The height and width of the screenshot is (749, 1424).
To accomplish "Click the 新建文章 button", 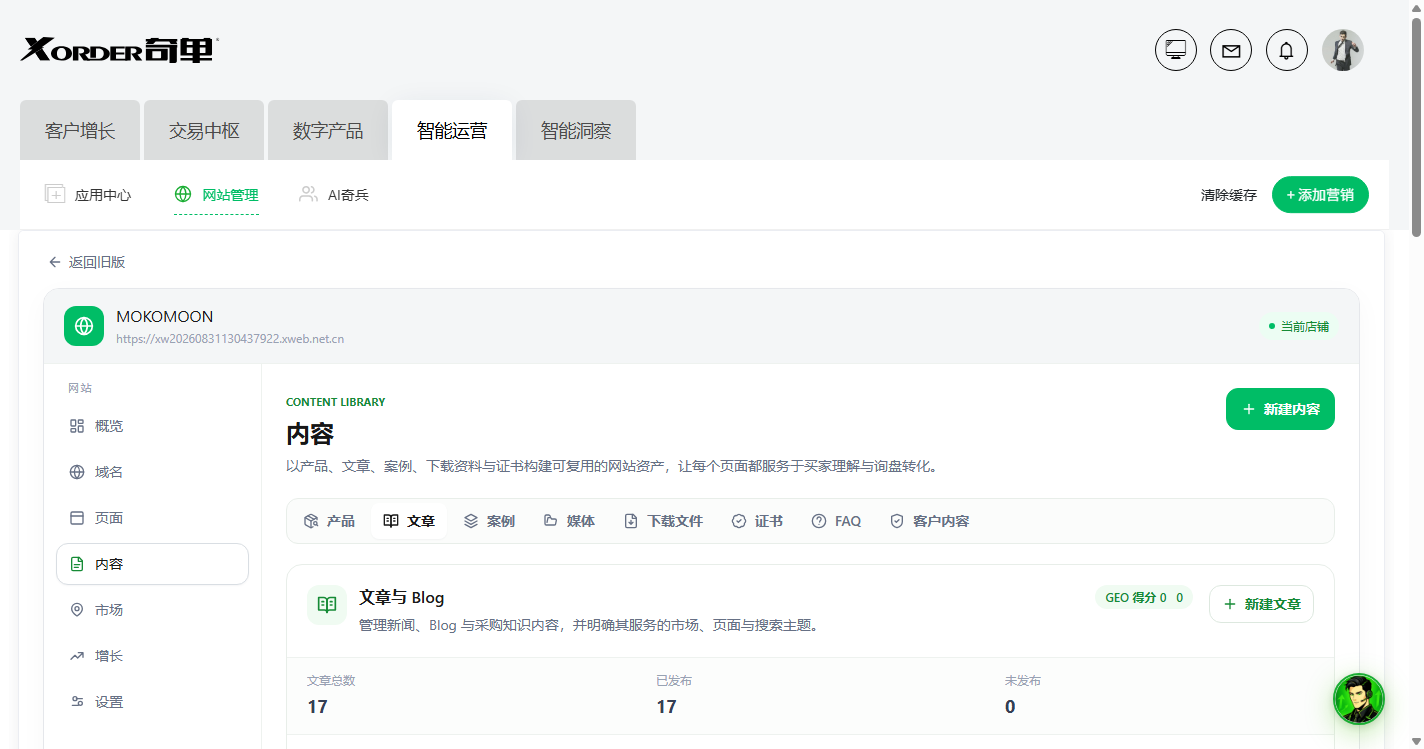I will coord(1261,604).
